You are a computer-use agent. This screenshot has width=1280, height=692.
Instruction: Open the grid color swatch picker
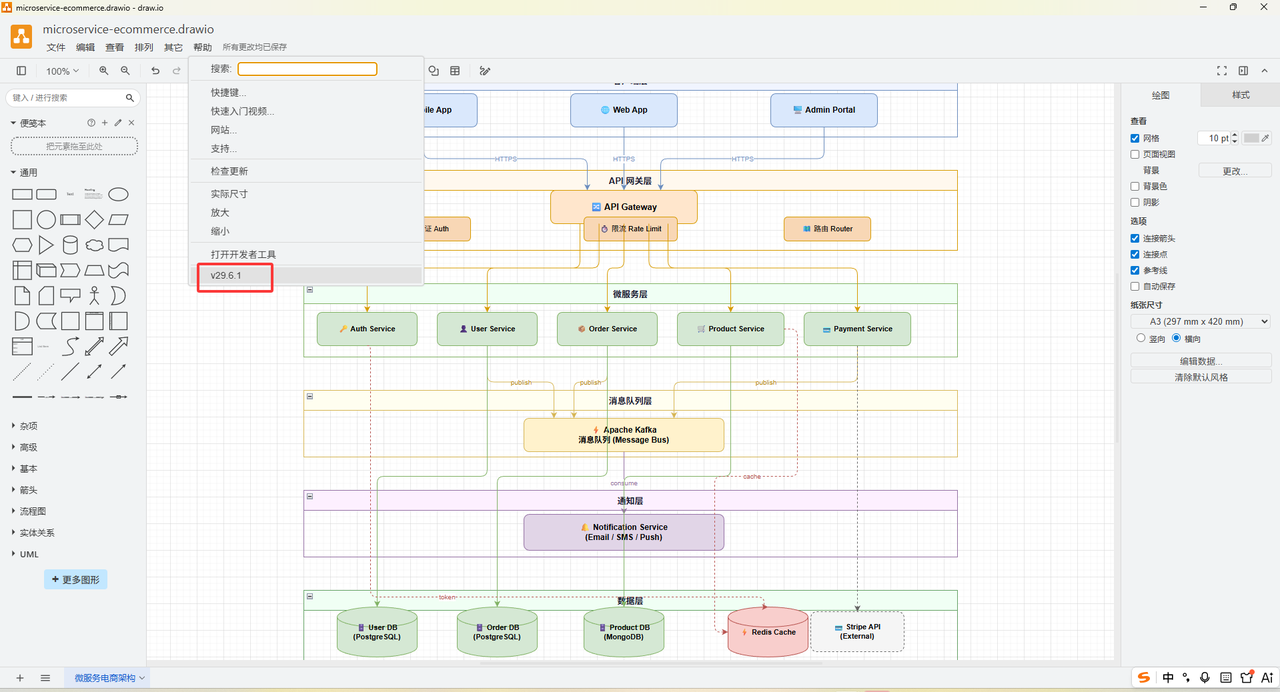coord(1251,138)
